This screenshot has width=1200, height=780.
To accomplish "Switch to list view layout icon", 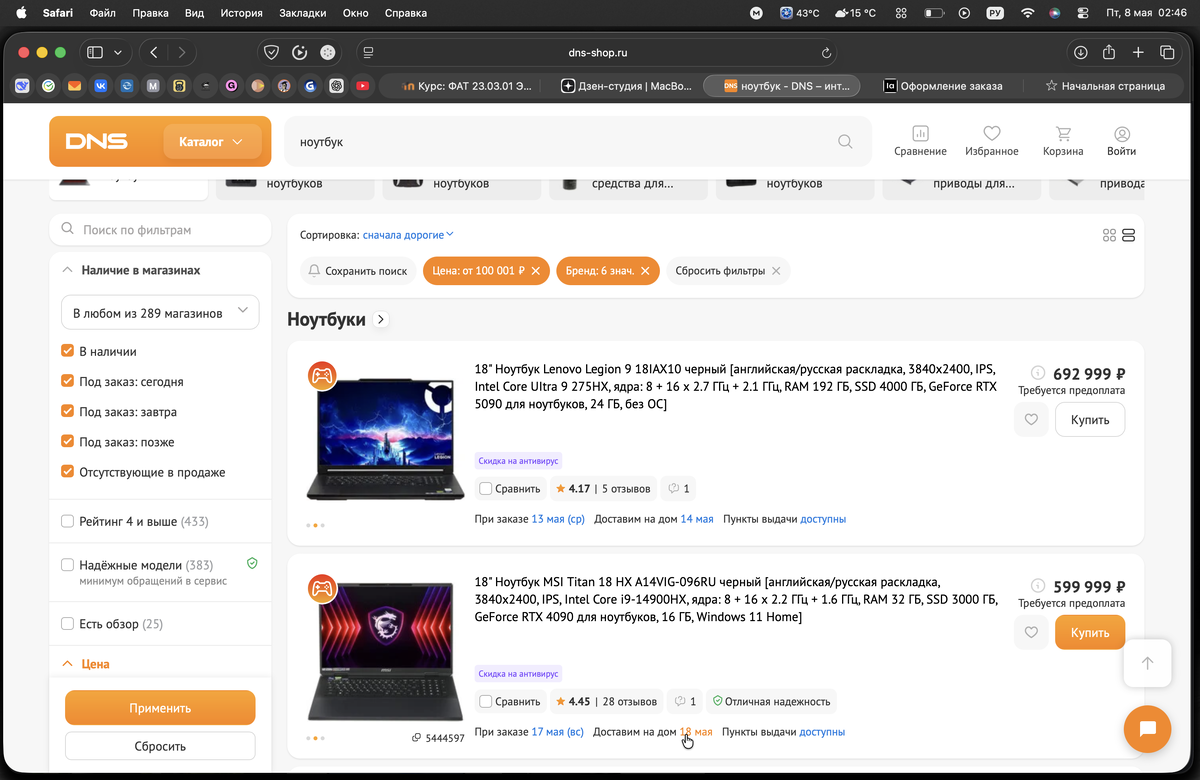I will click(1129, 235).
